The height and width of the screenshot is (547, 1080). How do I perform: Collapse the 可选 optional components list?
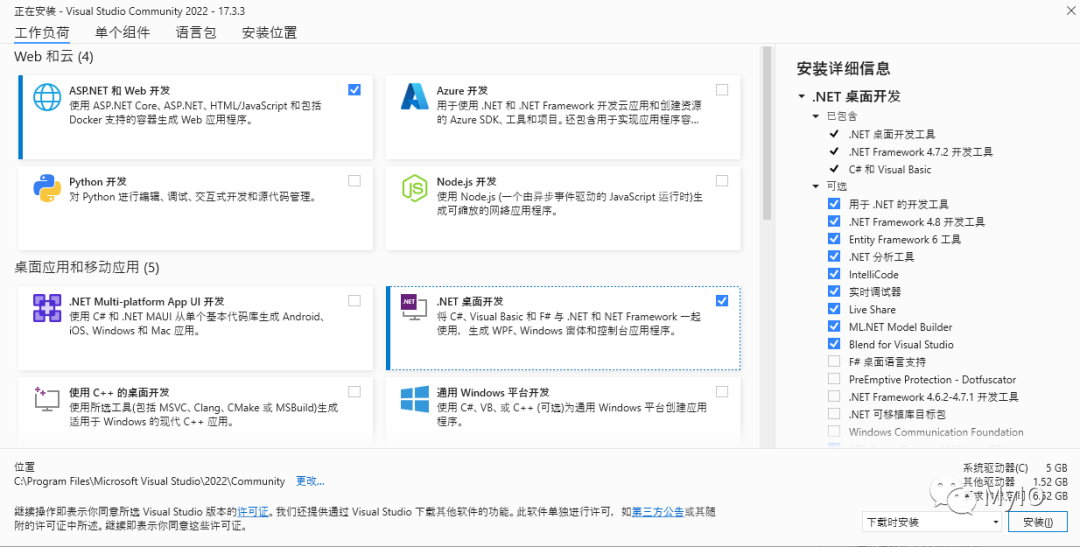coord(816,187)
